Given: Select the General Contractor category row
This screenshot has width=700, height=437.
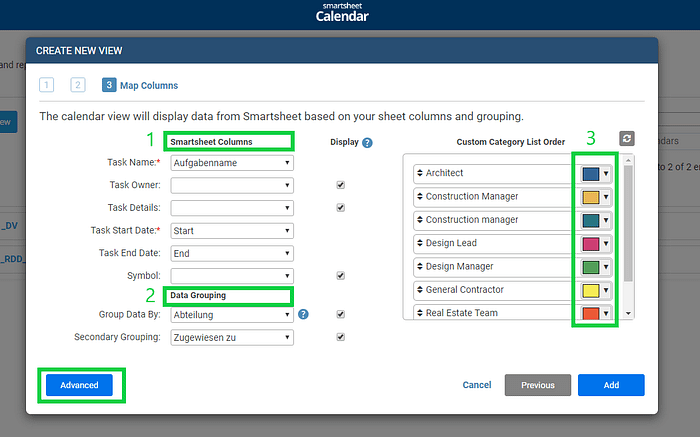Looking at the screenshot, I should click(x=512, y=290).
